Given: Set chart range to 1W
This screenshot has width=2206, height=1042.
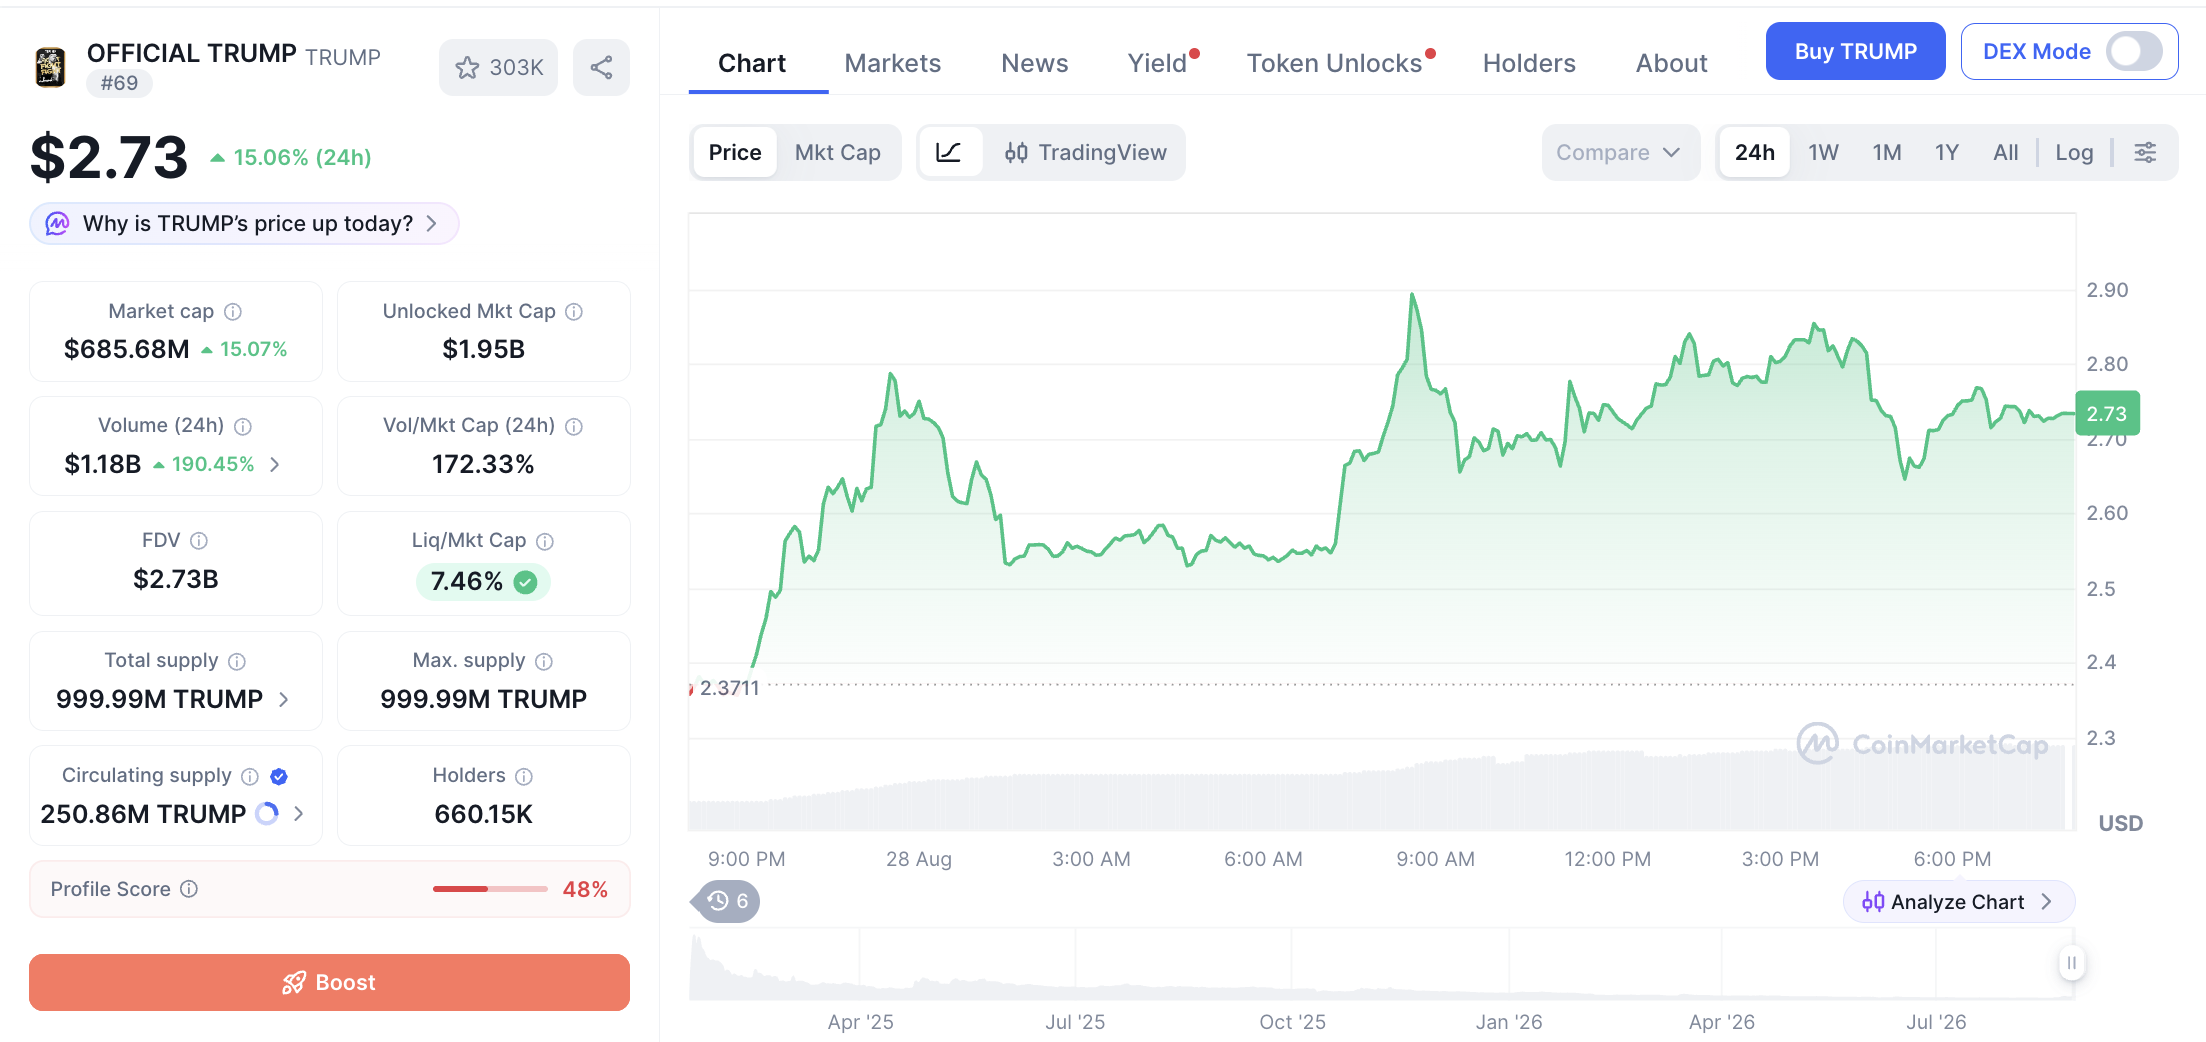Looking at the screenshot, I should [1823, 152].
